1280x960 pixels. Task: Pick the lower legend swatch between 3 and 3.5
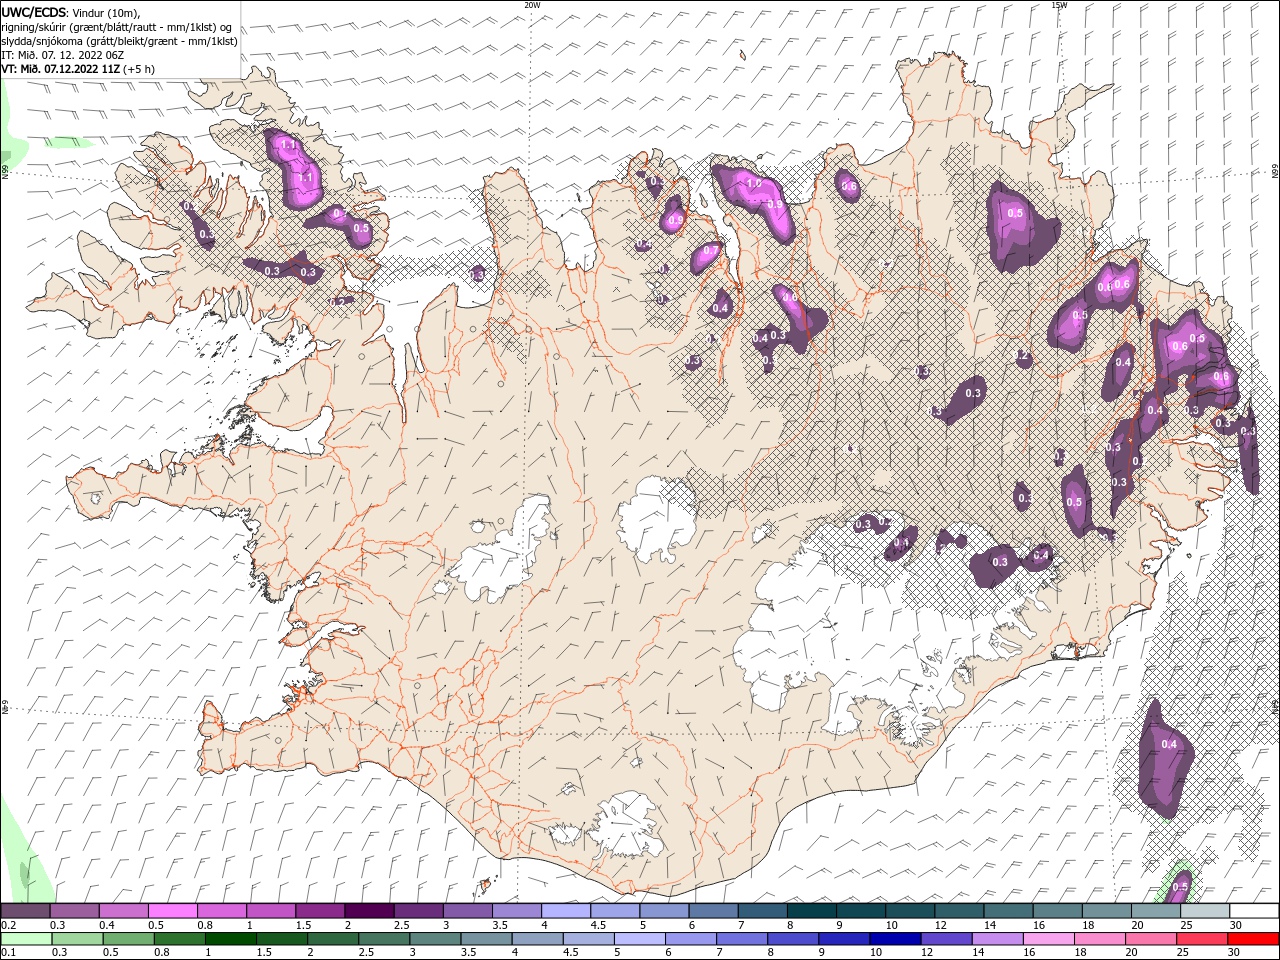tap(435, 939)
